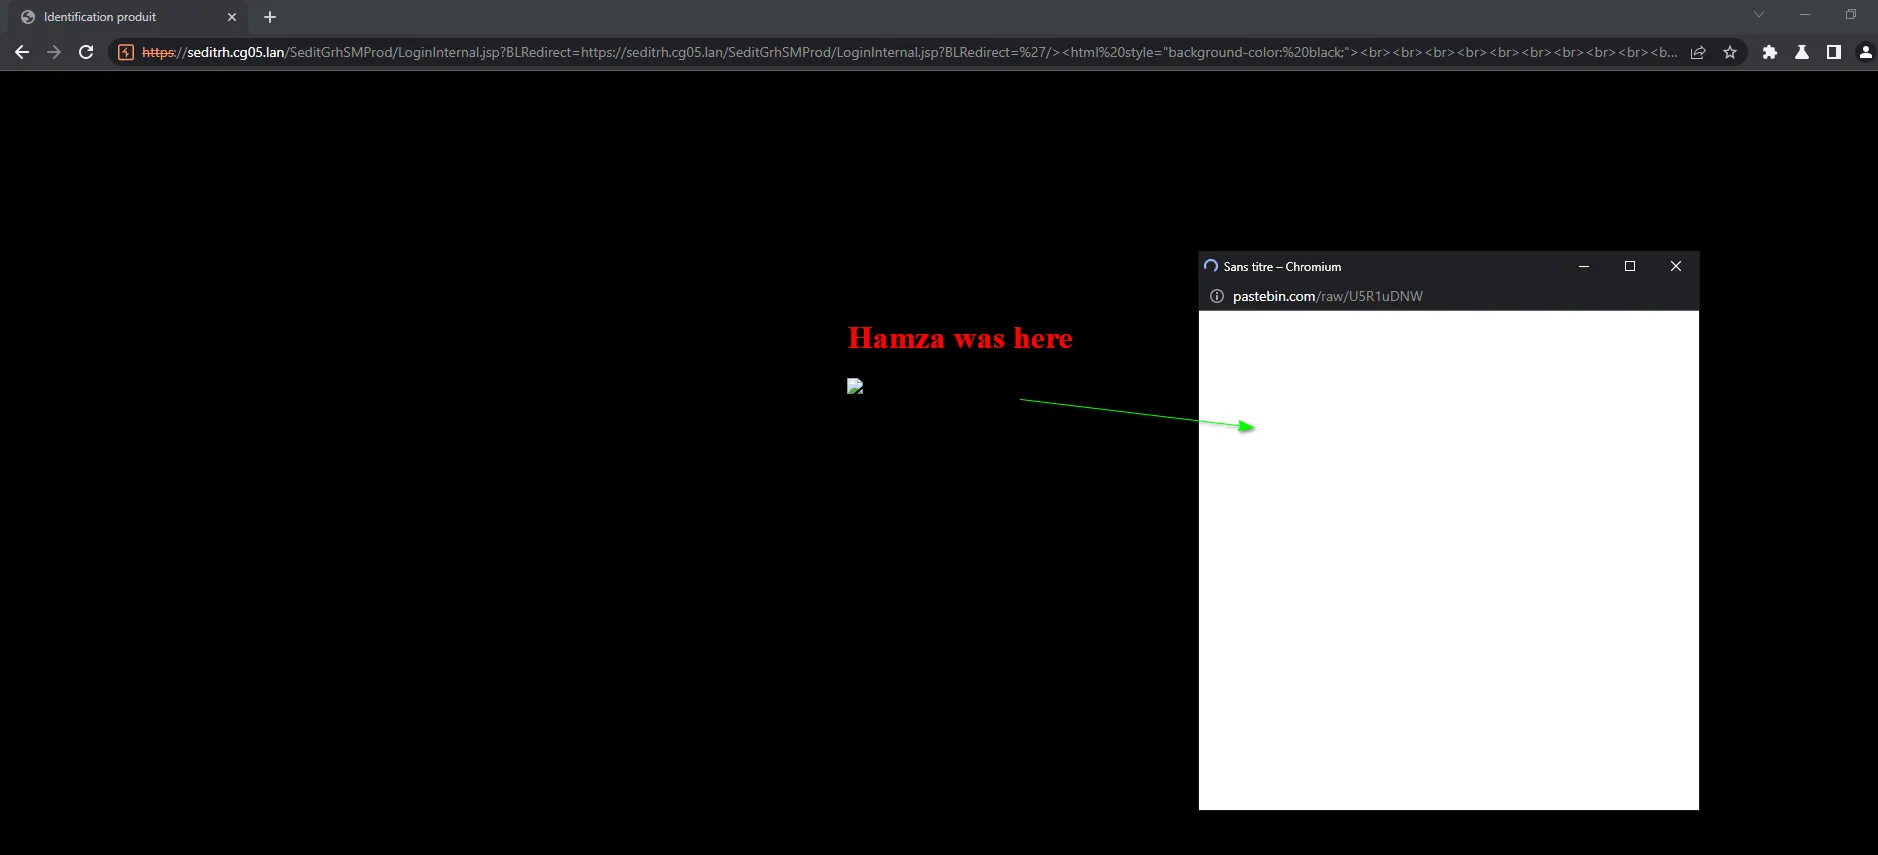This screenshot has width=1878, height=855.
Task: Expand the tab search dropdown chevron
Action: click(1759, 14)
